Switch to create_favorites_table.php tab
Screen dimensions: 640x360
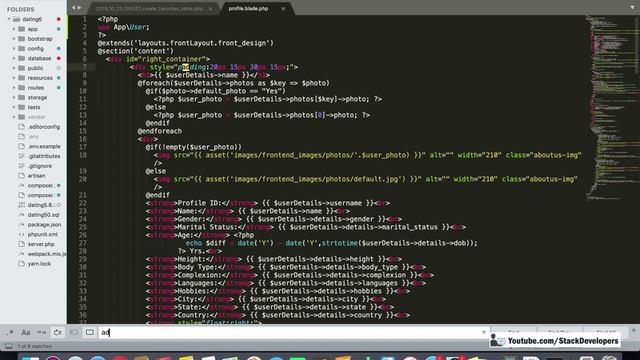[149, 9]
